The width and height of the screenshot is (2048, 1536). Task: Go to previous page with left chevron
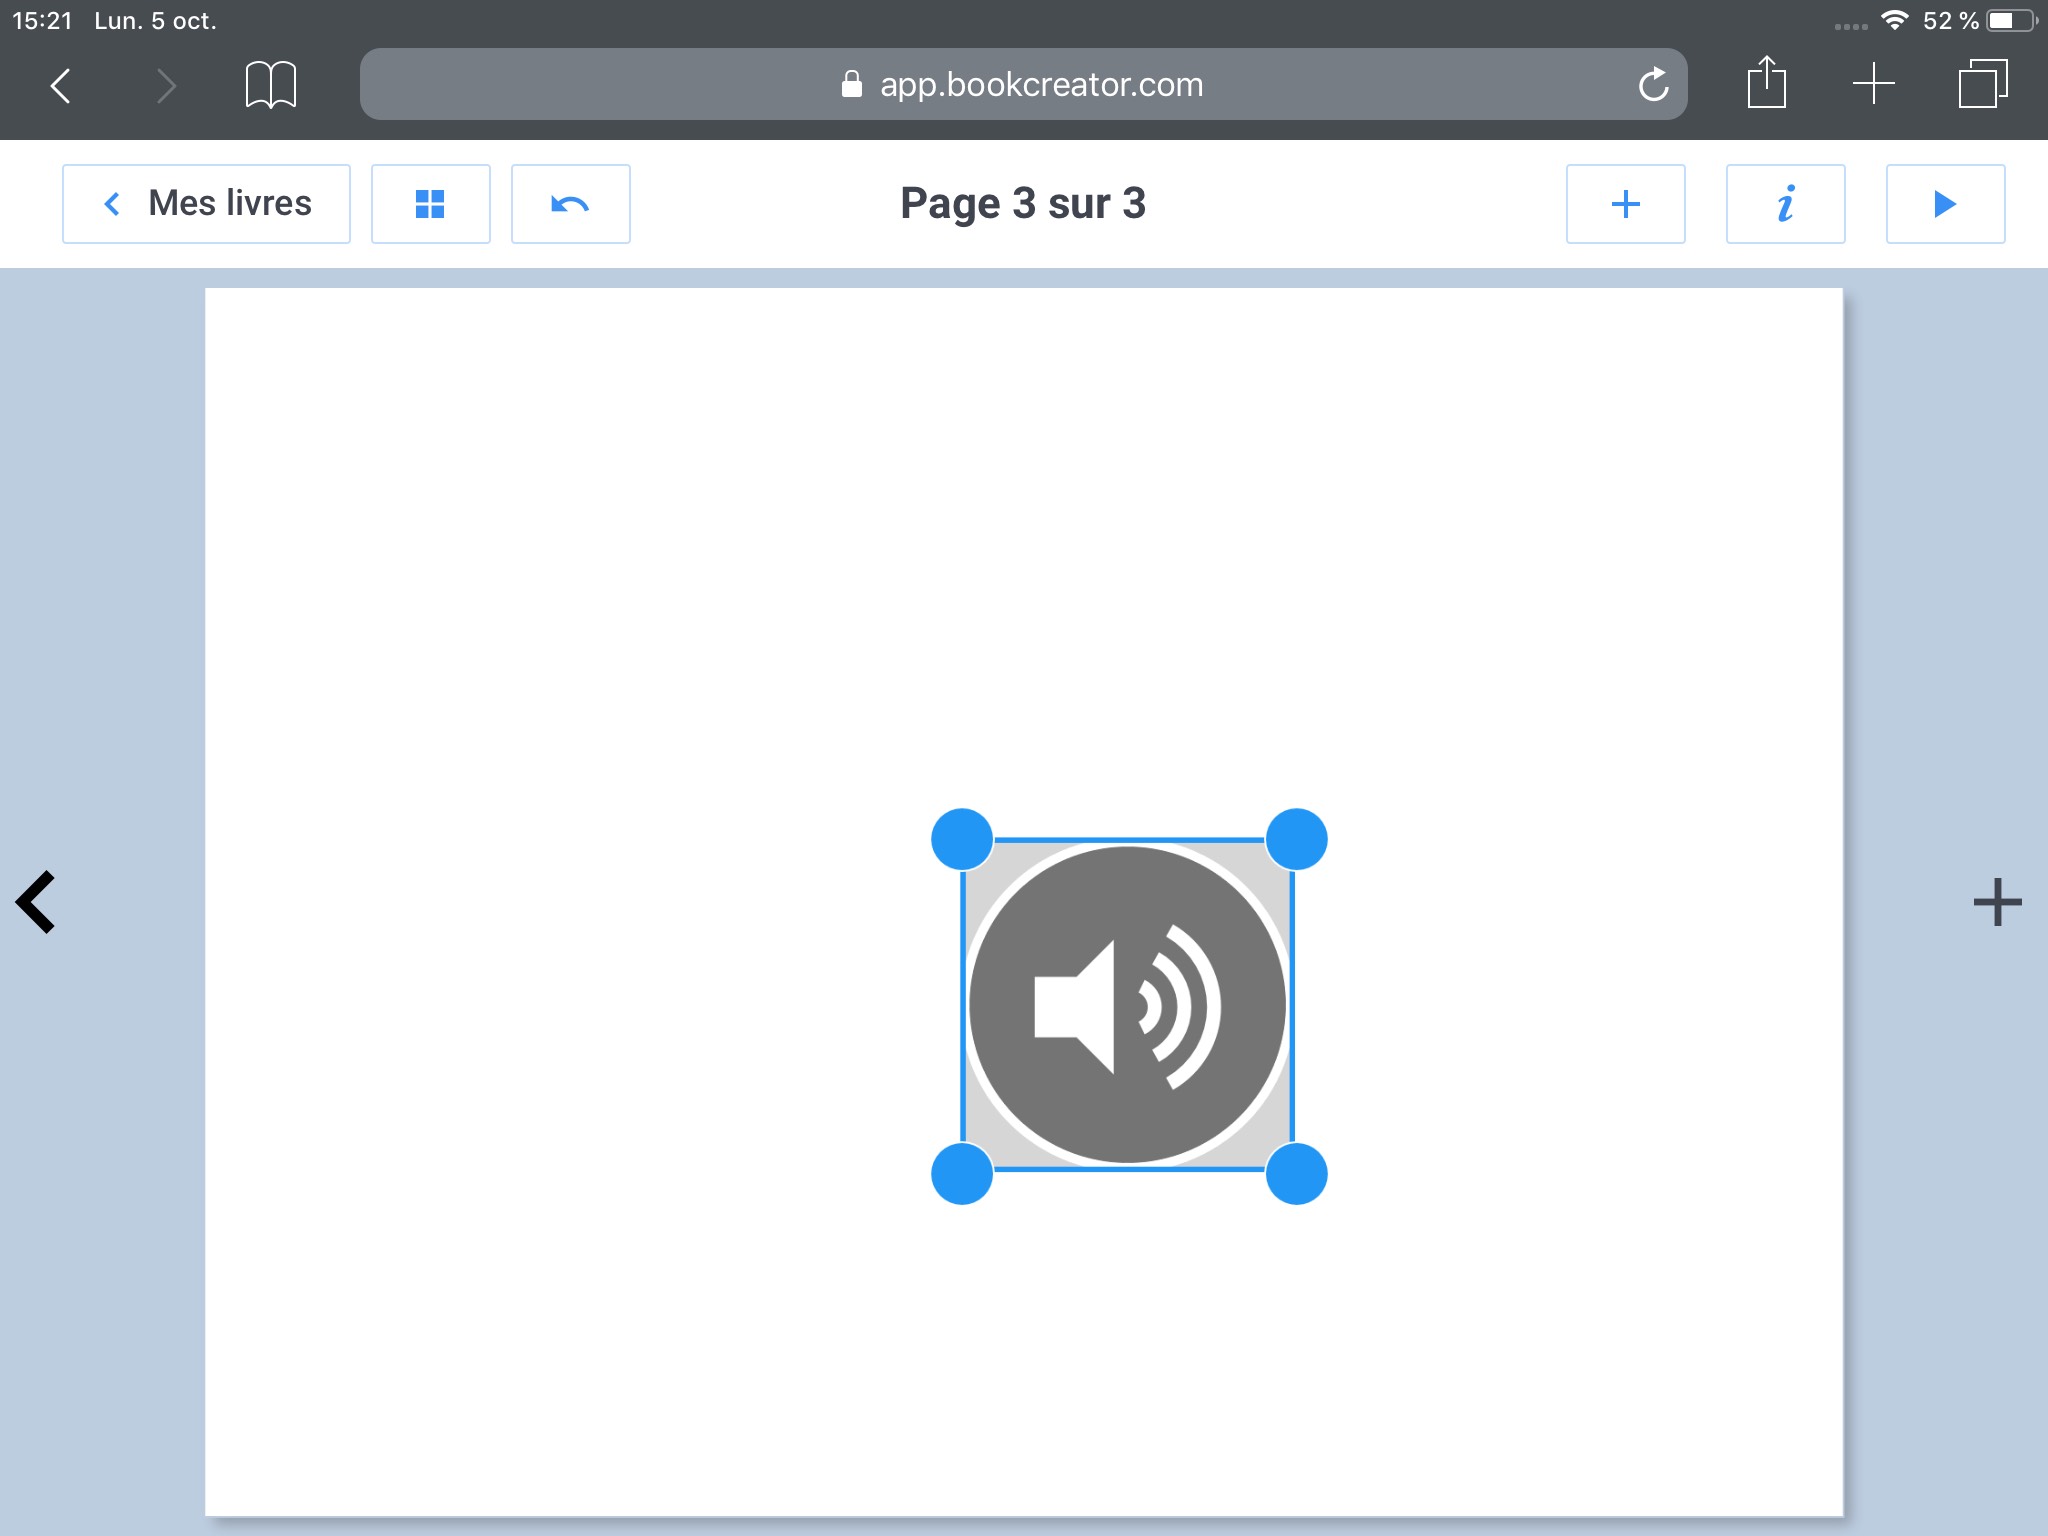[37, 902]
